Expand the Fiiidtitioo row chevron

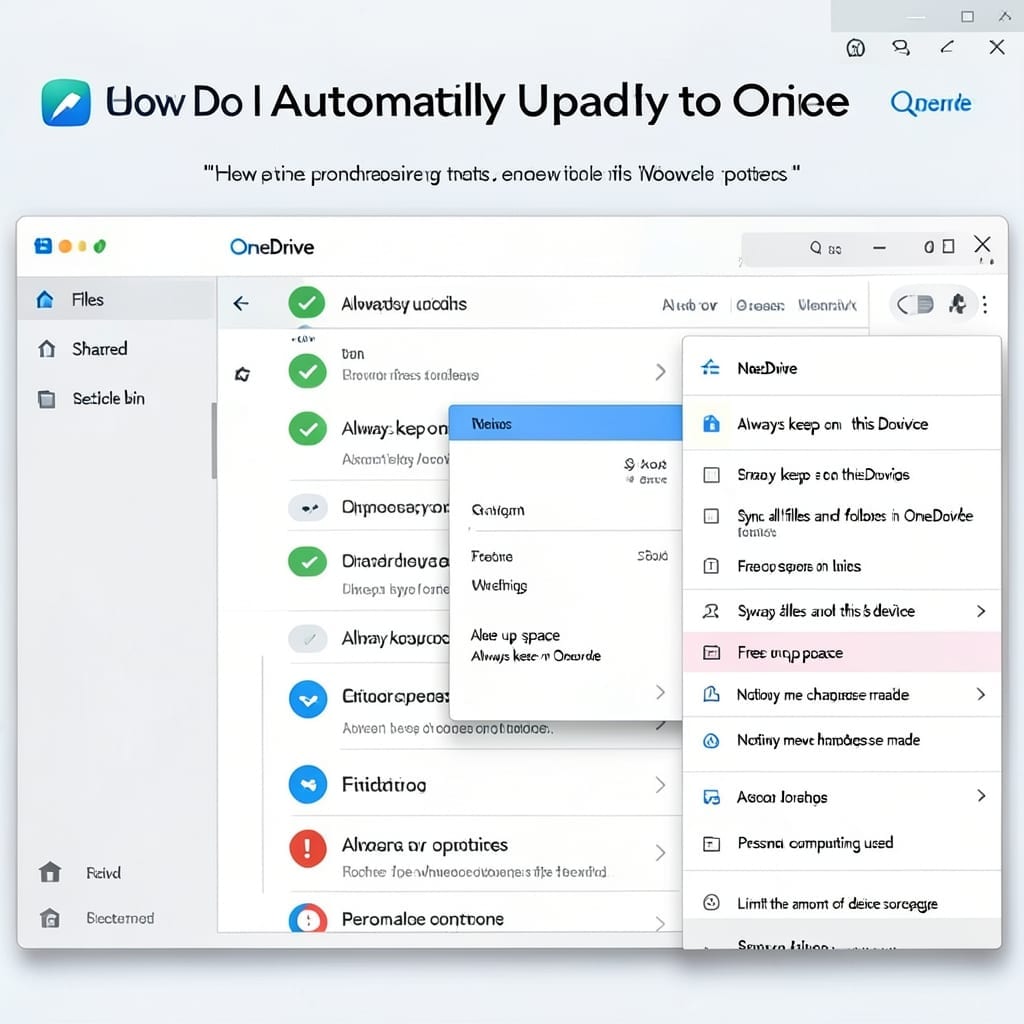coord(660,784)
